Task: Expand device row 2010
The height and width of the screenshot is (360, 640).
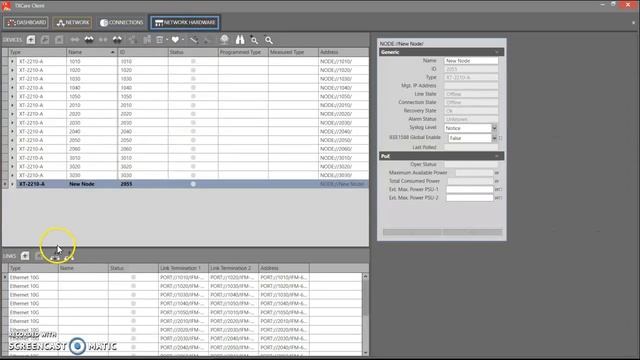Action: pos(12,105)
